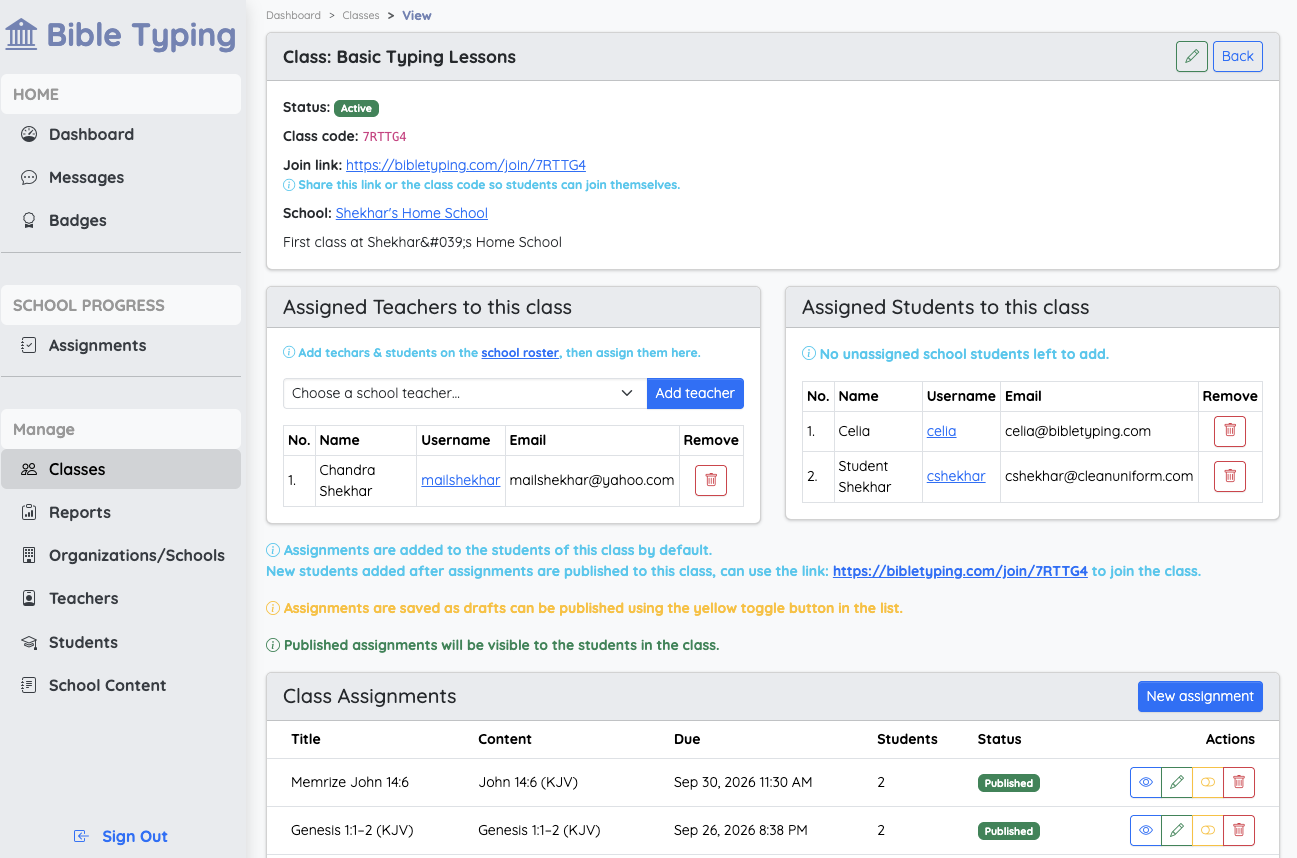This screenshot has width=1297, height=858.
Task: Open the cshekhar username link
Action: coord(956,476)
